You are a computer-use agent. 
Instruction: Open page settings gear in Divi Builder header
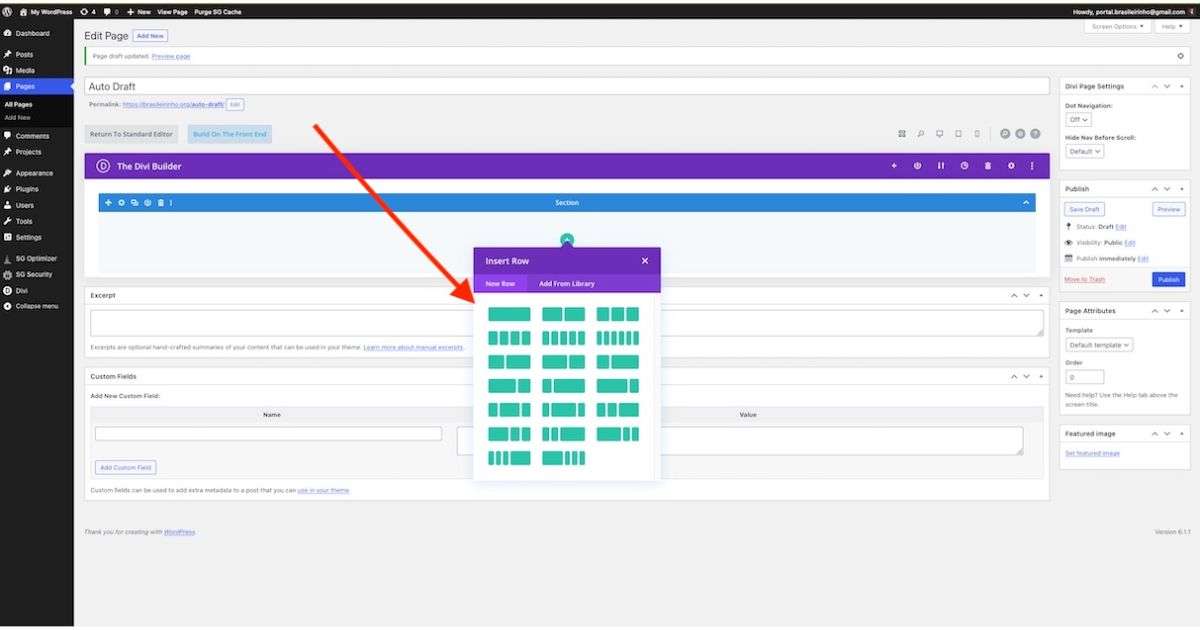[x=1011, y=166]
